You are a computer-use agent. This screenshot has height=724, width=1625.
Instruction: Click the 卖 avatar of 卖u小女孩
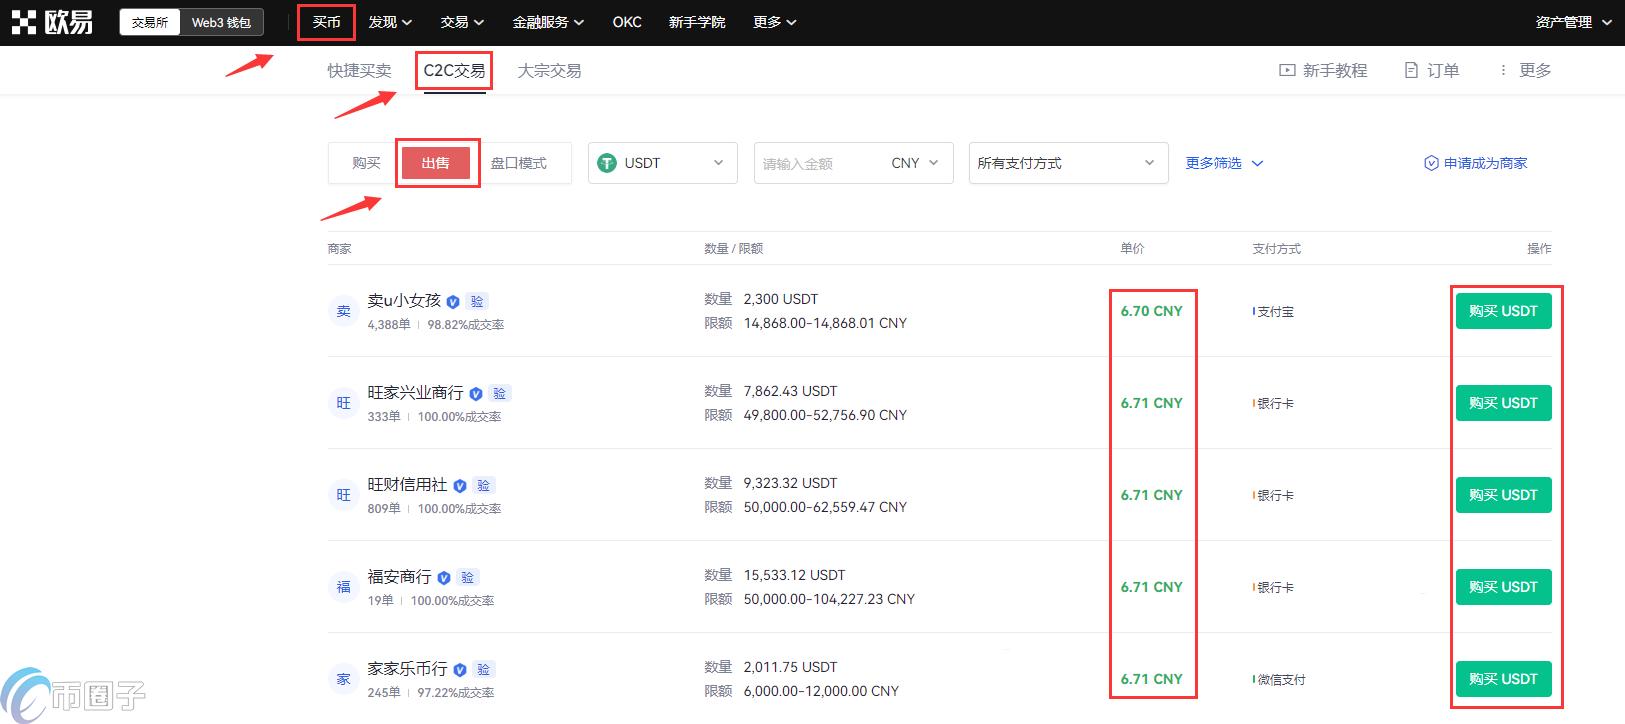click(343, 311)
